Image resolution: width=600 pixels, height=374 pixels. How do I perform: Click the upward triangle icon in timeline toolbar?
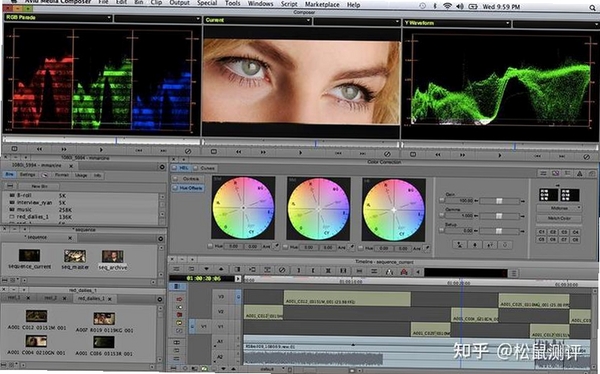221,269
